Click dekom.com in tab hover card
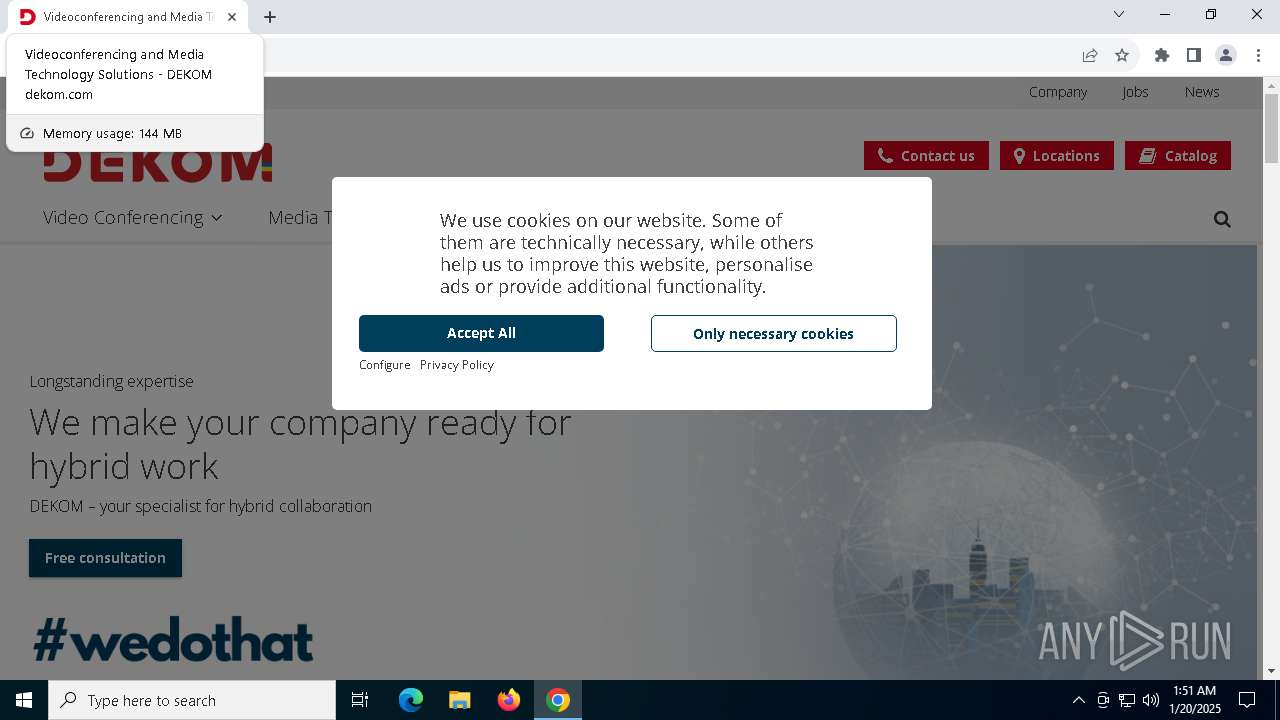 (59, 94)
